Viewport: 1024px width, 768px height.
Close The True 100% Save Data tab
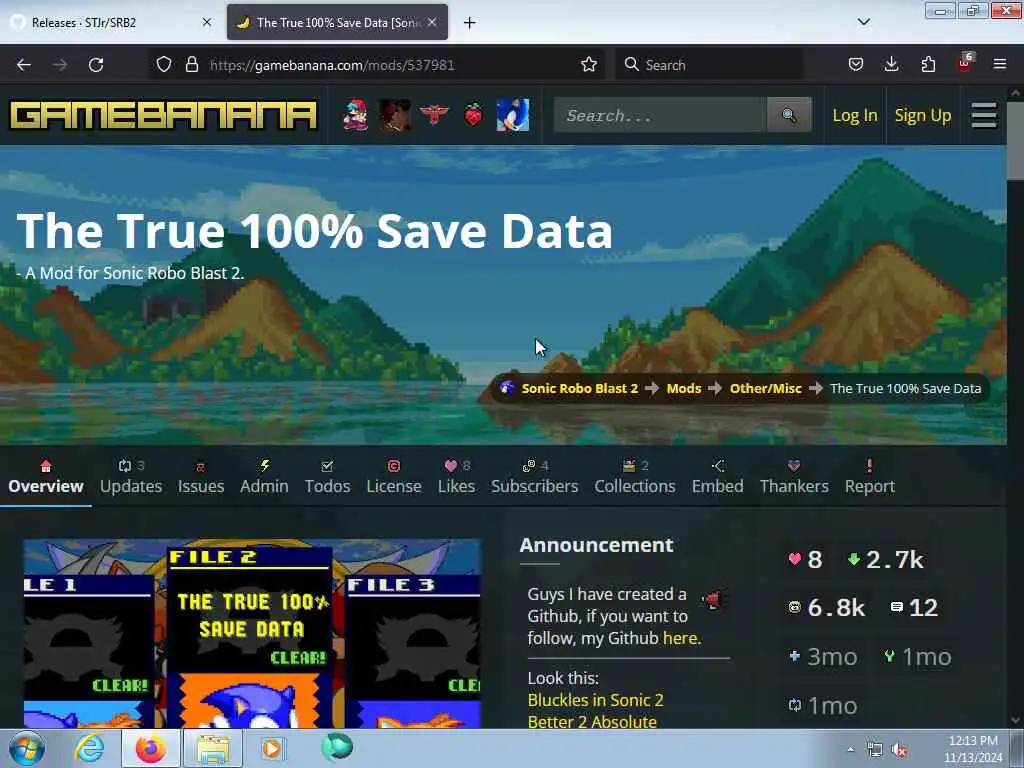pos(432,22)
